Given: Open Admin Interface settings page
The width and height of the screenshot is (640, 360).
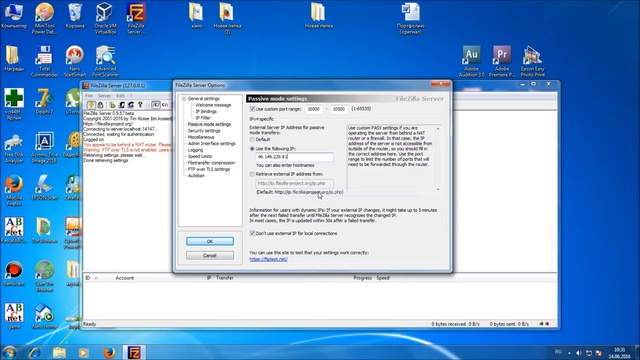Looking at the screenshot, I should click(x=211, y=144).
